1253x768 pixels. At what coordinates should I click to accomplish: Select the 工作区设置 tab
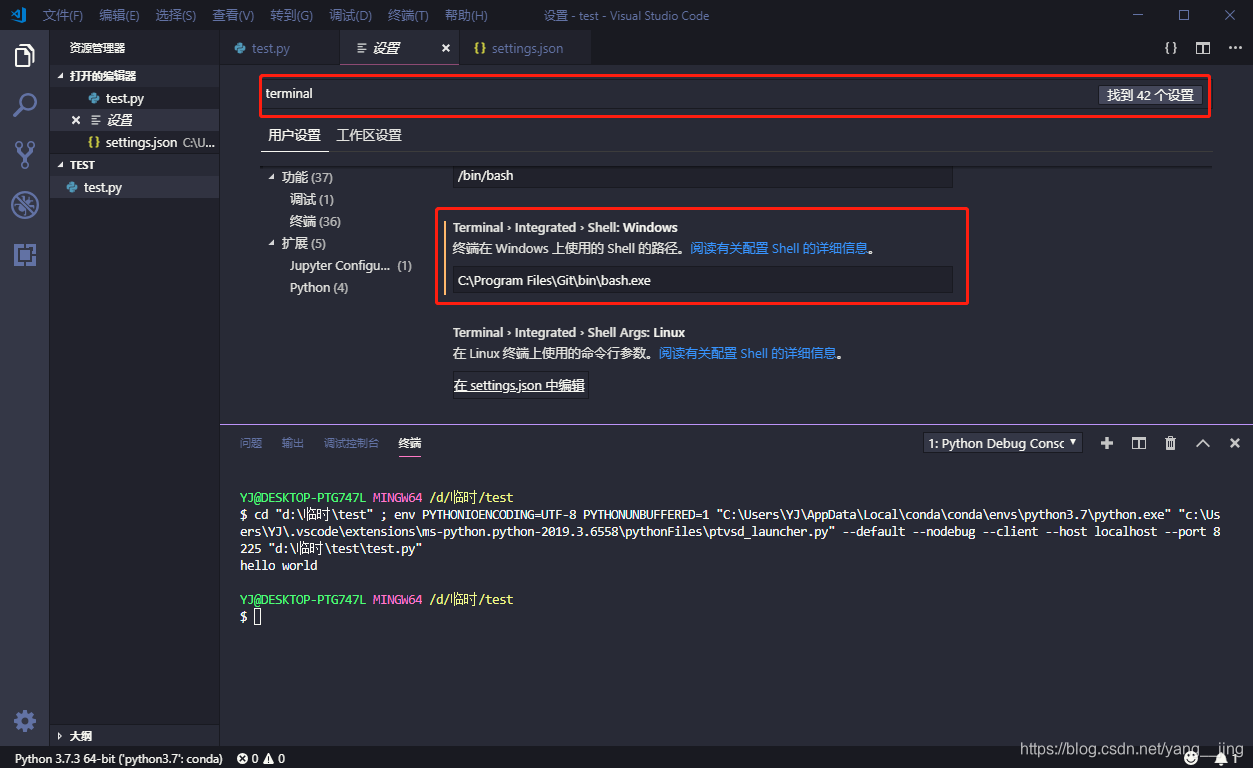(369, 135)
